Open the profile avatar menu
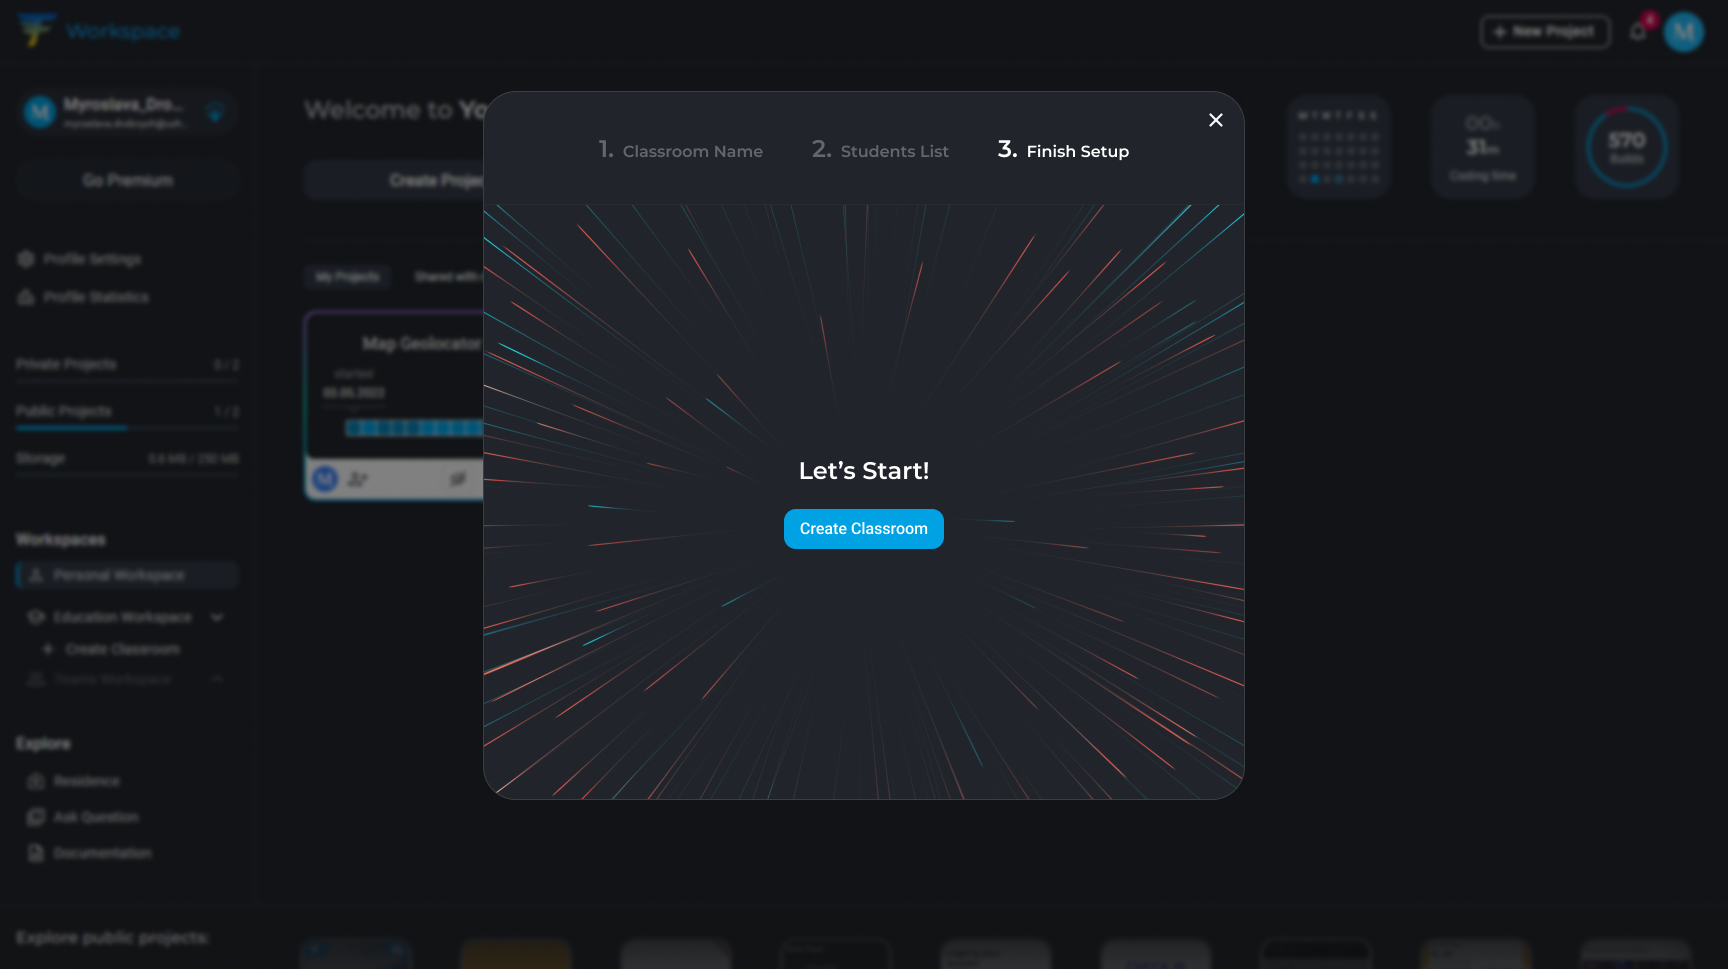 pyautogui.click(x=1684, y=31)
